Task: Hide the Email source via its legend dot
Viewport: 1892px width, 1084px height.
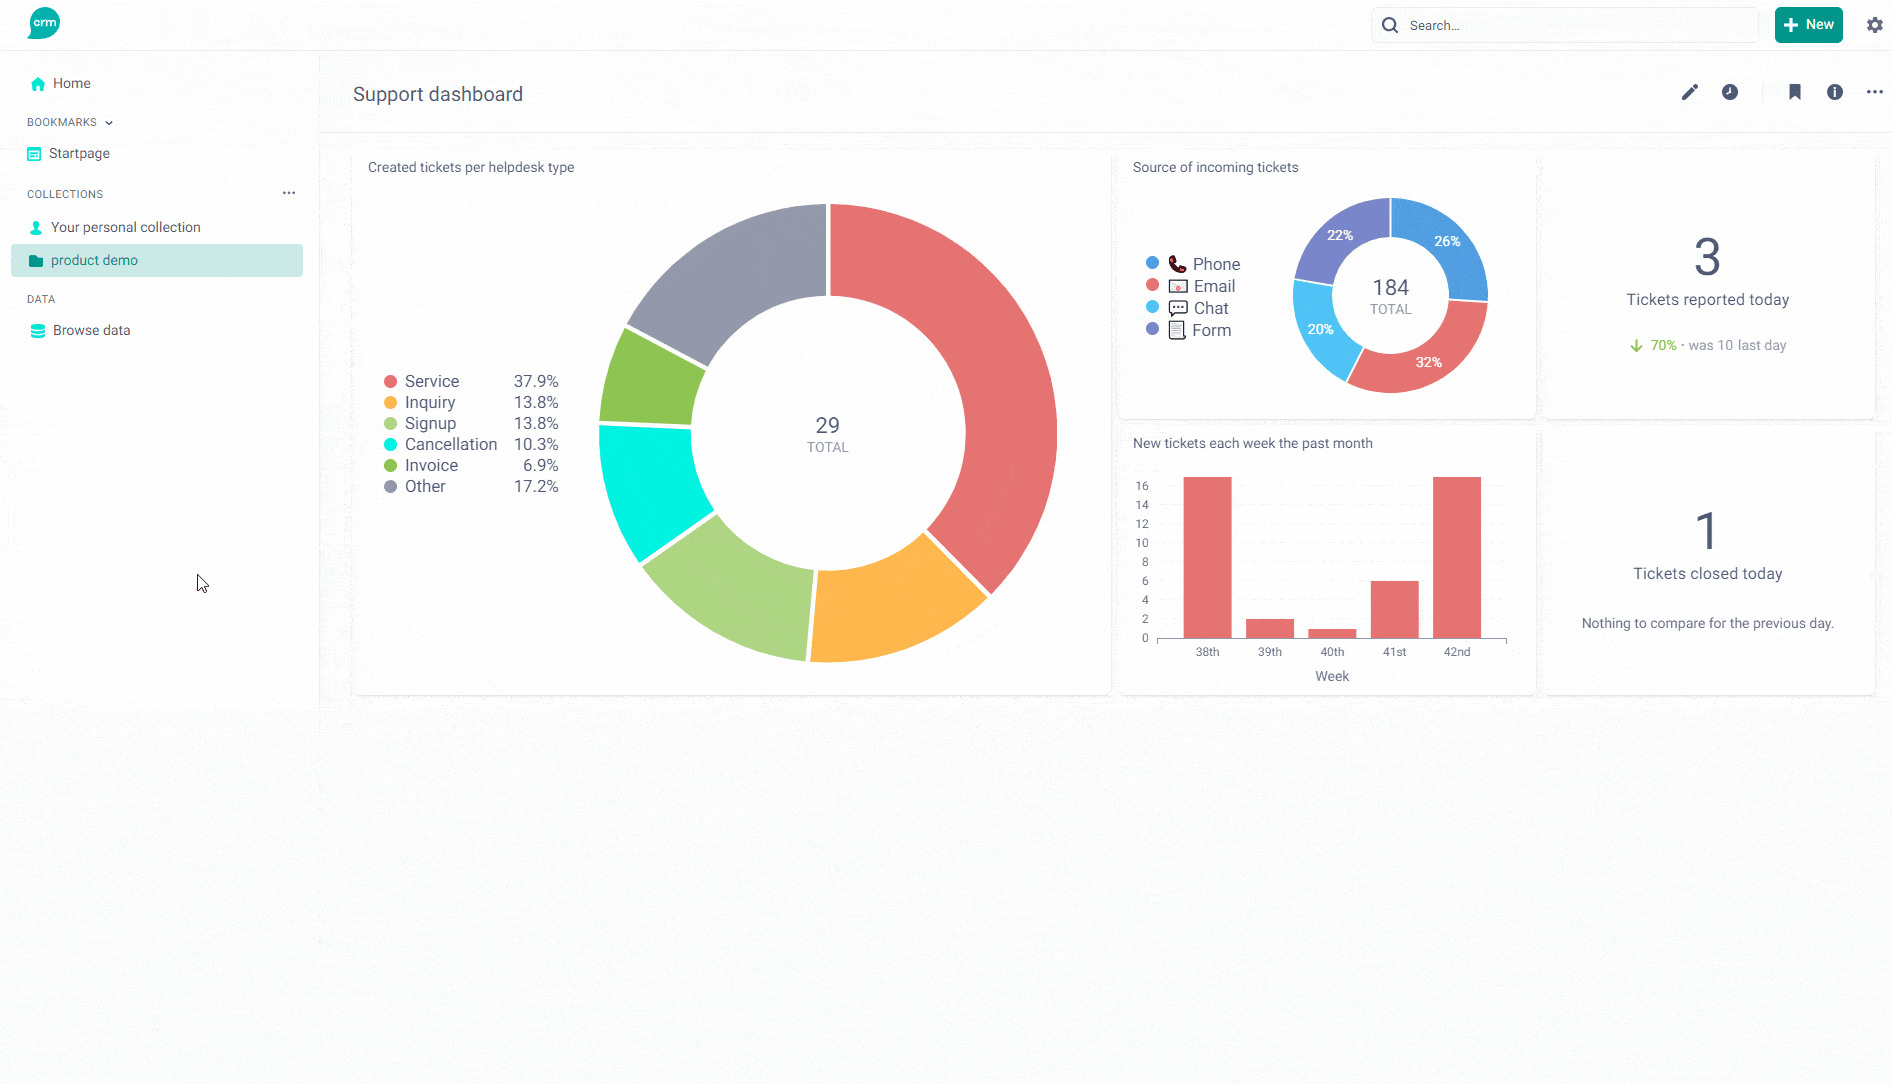Action: (x=1152, y=285)
